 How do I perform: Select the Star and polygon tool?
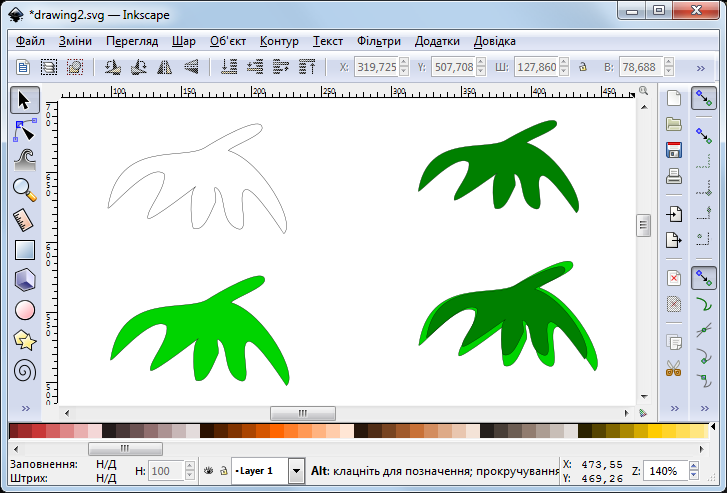click(x=25, y=340)
